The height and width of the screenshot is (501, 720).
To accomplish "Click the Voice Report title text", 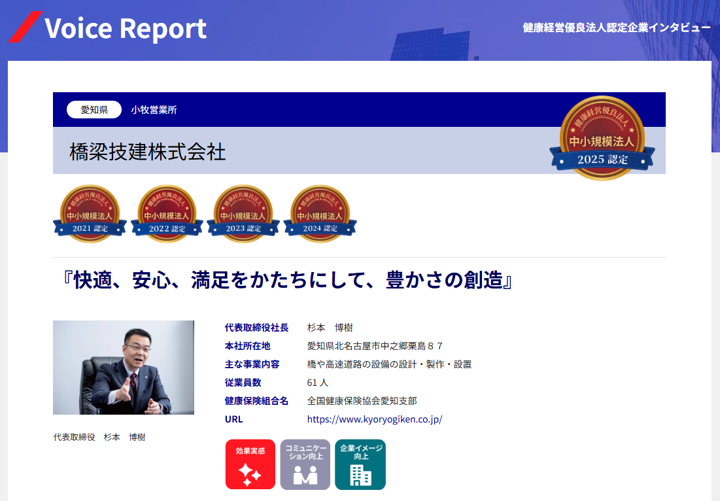I will tap(126, 28).
